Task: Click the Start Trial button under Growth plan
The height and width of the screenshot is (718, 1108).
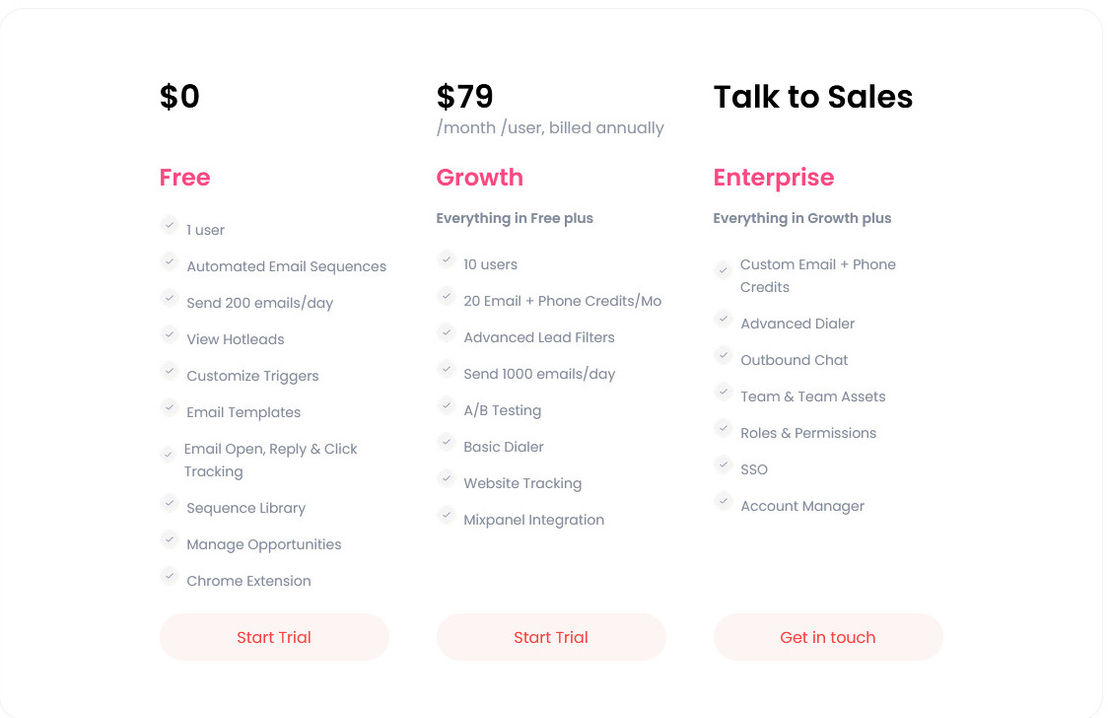Action: [x=551, y=637]
